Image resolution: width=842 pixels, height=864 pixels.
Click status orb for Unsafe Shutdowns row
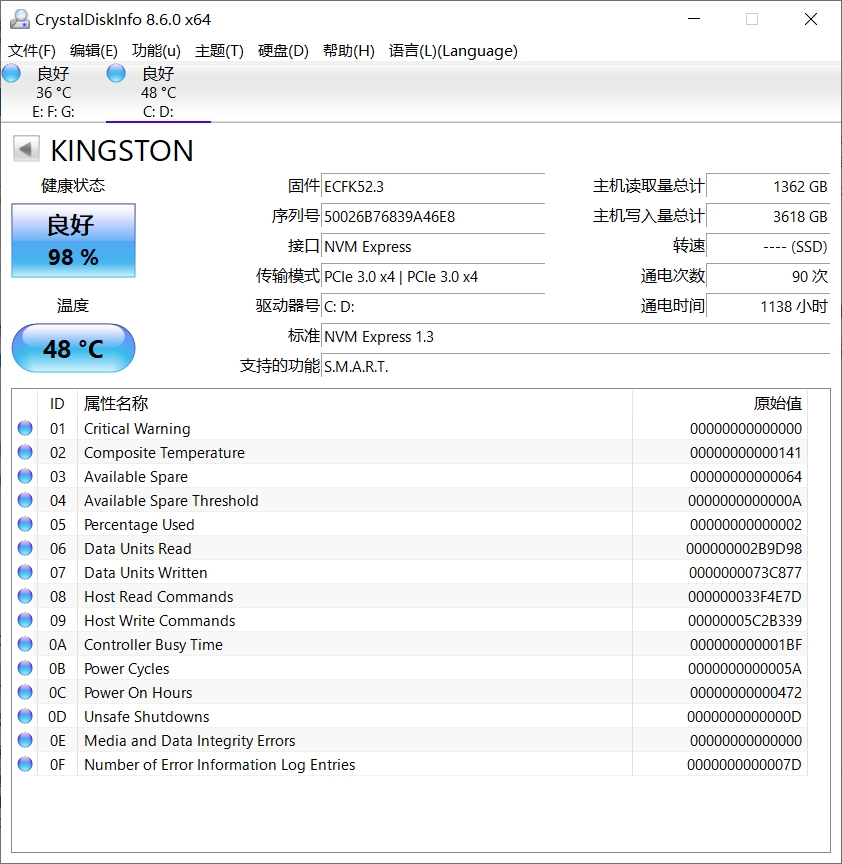[25, 717]
